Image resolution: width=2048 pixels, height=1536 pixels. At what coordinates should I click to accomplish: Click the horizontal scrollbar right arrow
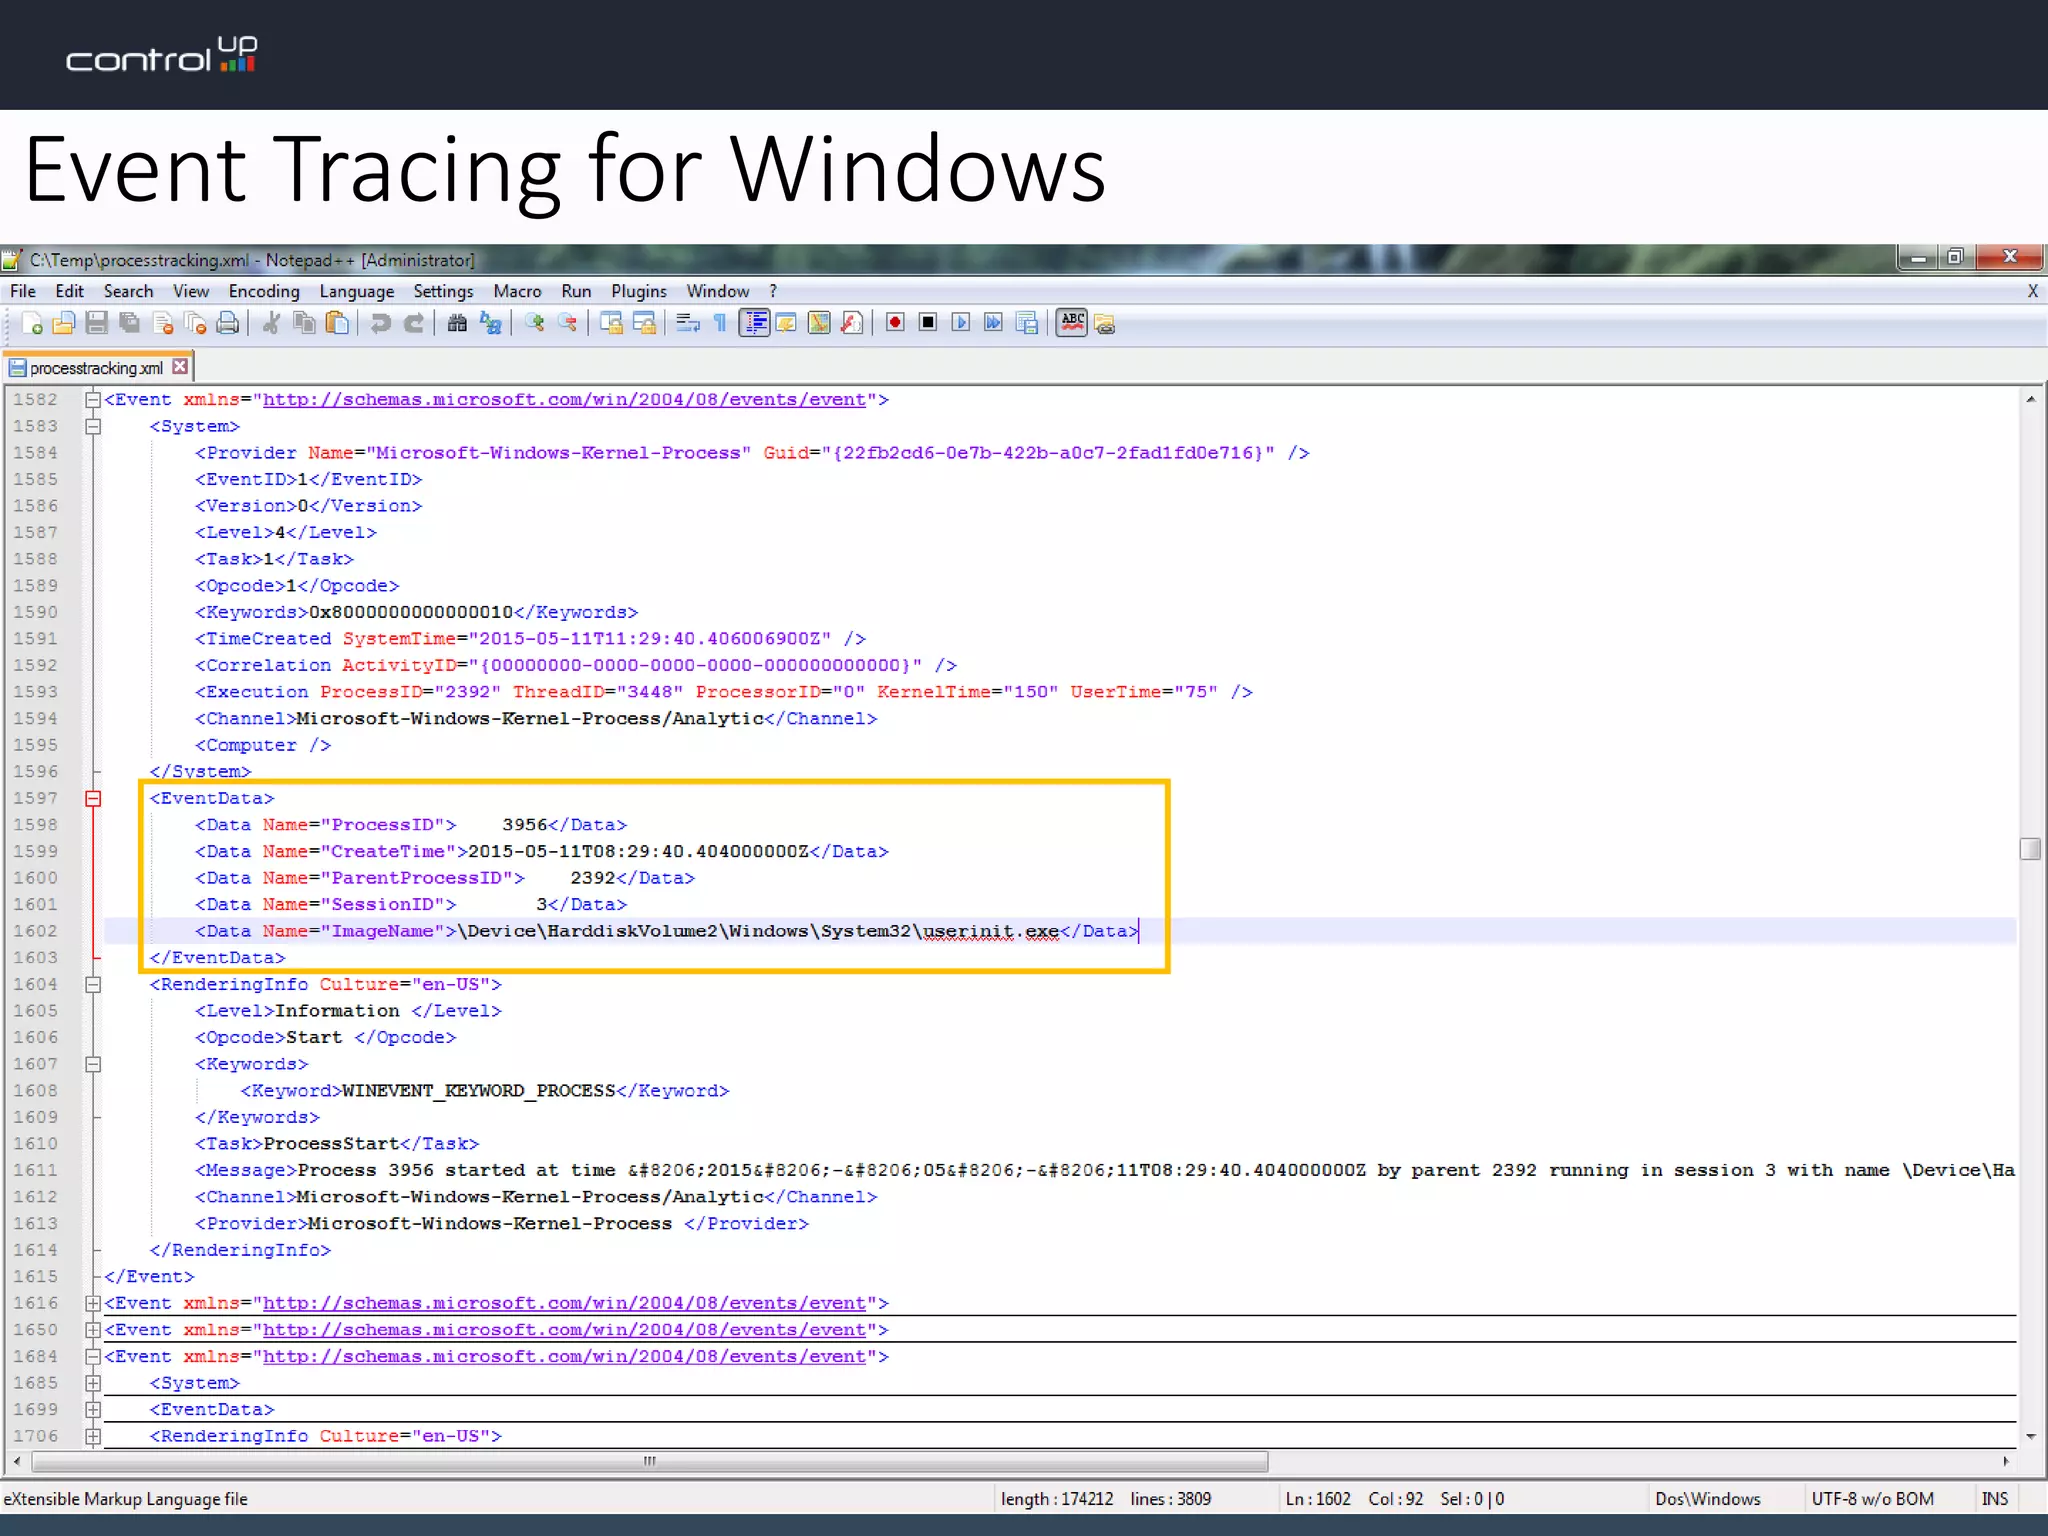pos(2006,1462)
